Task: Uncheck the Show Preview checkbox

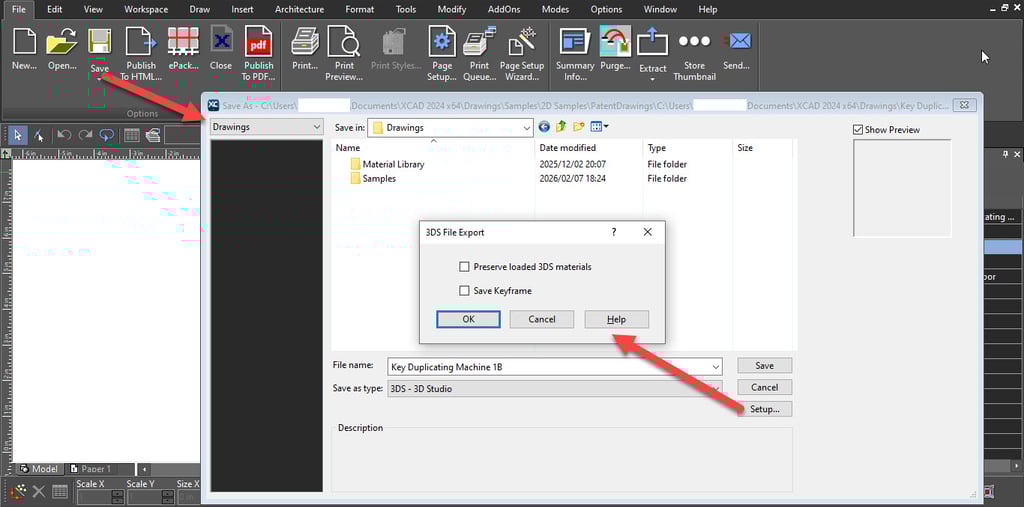Action: 858,129
